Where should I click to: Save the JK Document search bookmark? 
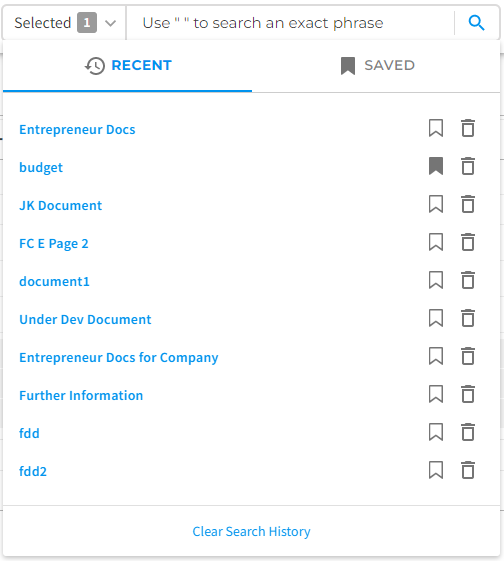click(x=436, y=204)
